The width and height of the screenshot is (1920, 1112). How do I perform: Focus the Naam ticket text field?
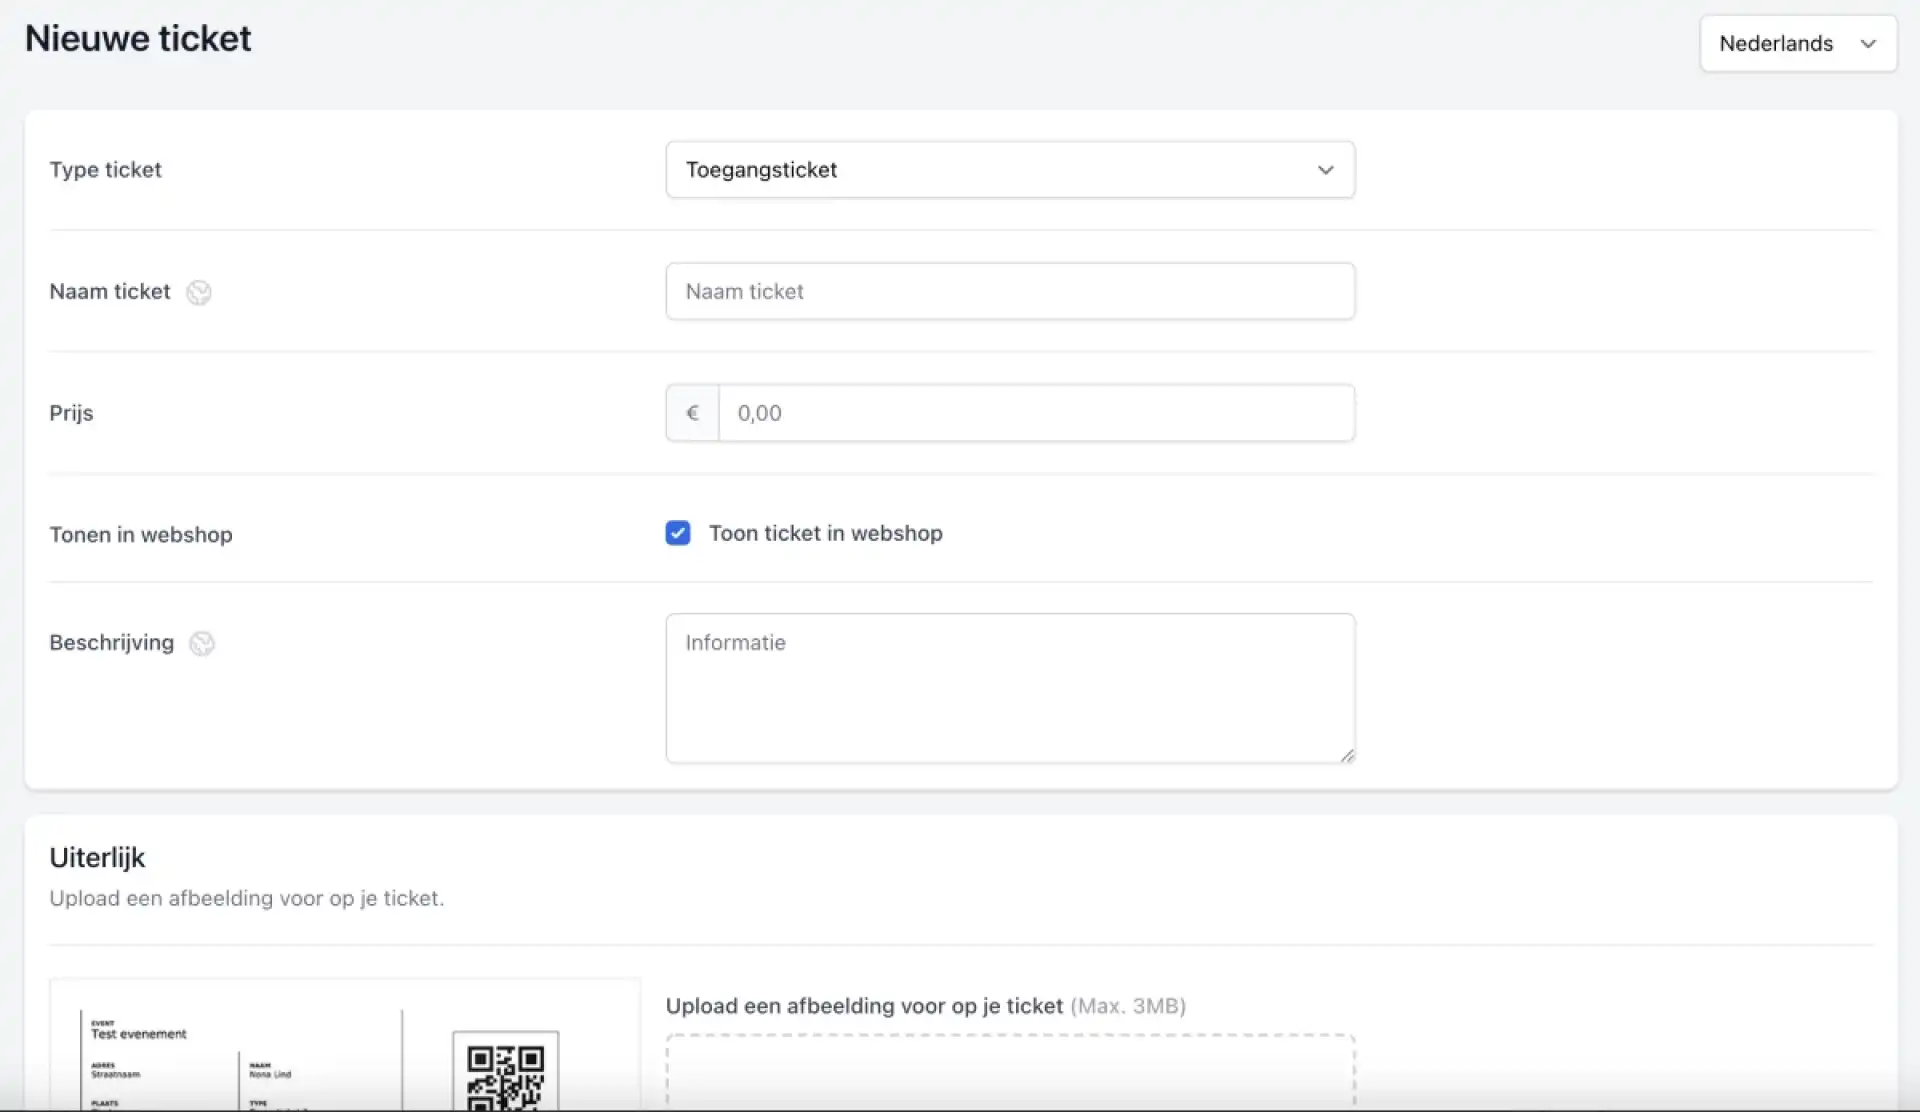(1010, 292)
